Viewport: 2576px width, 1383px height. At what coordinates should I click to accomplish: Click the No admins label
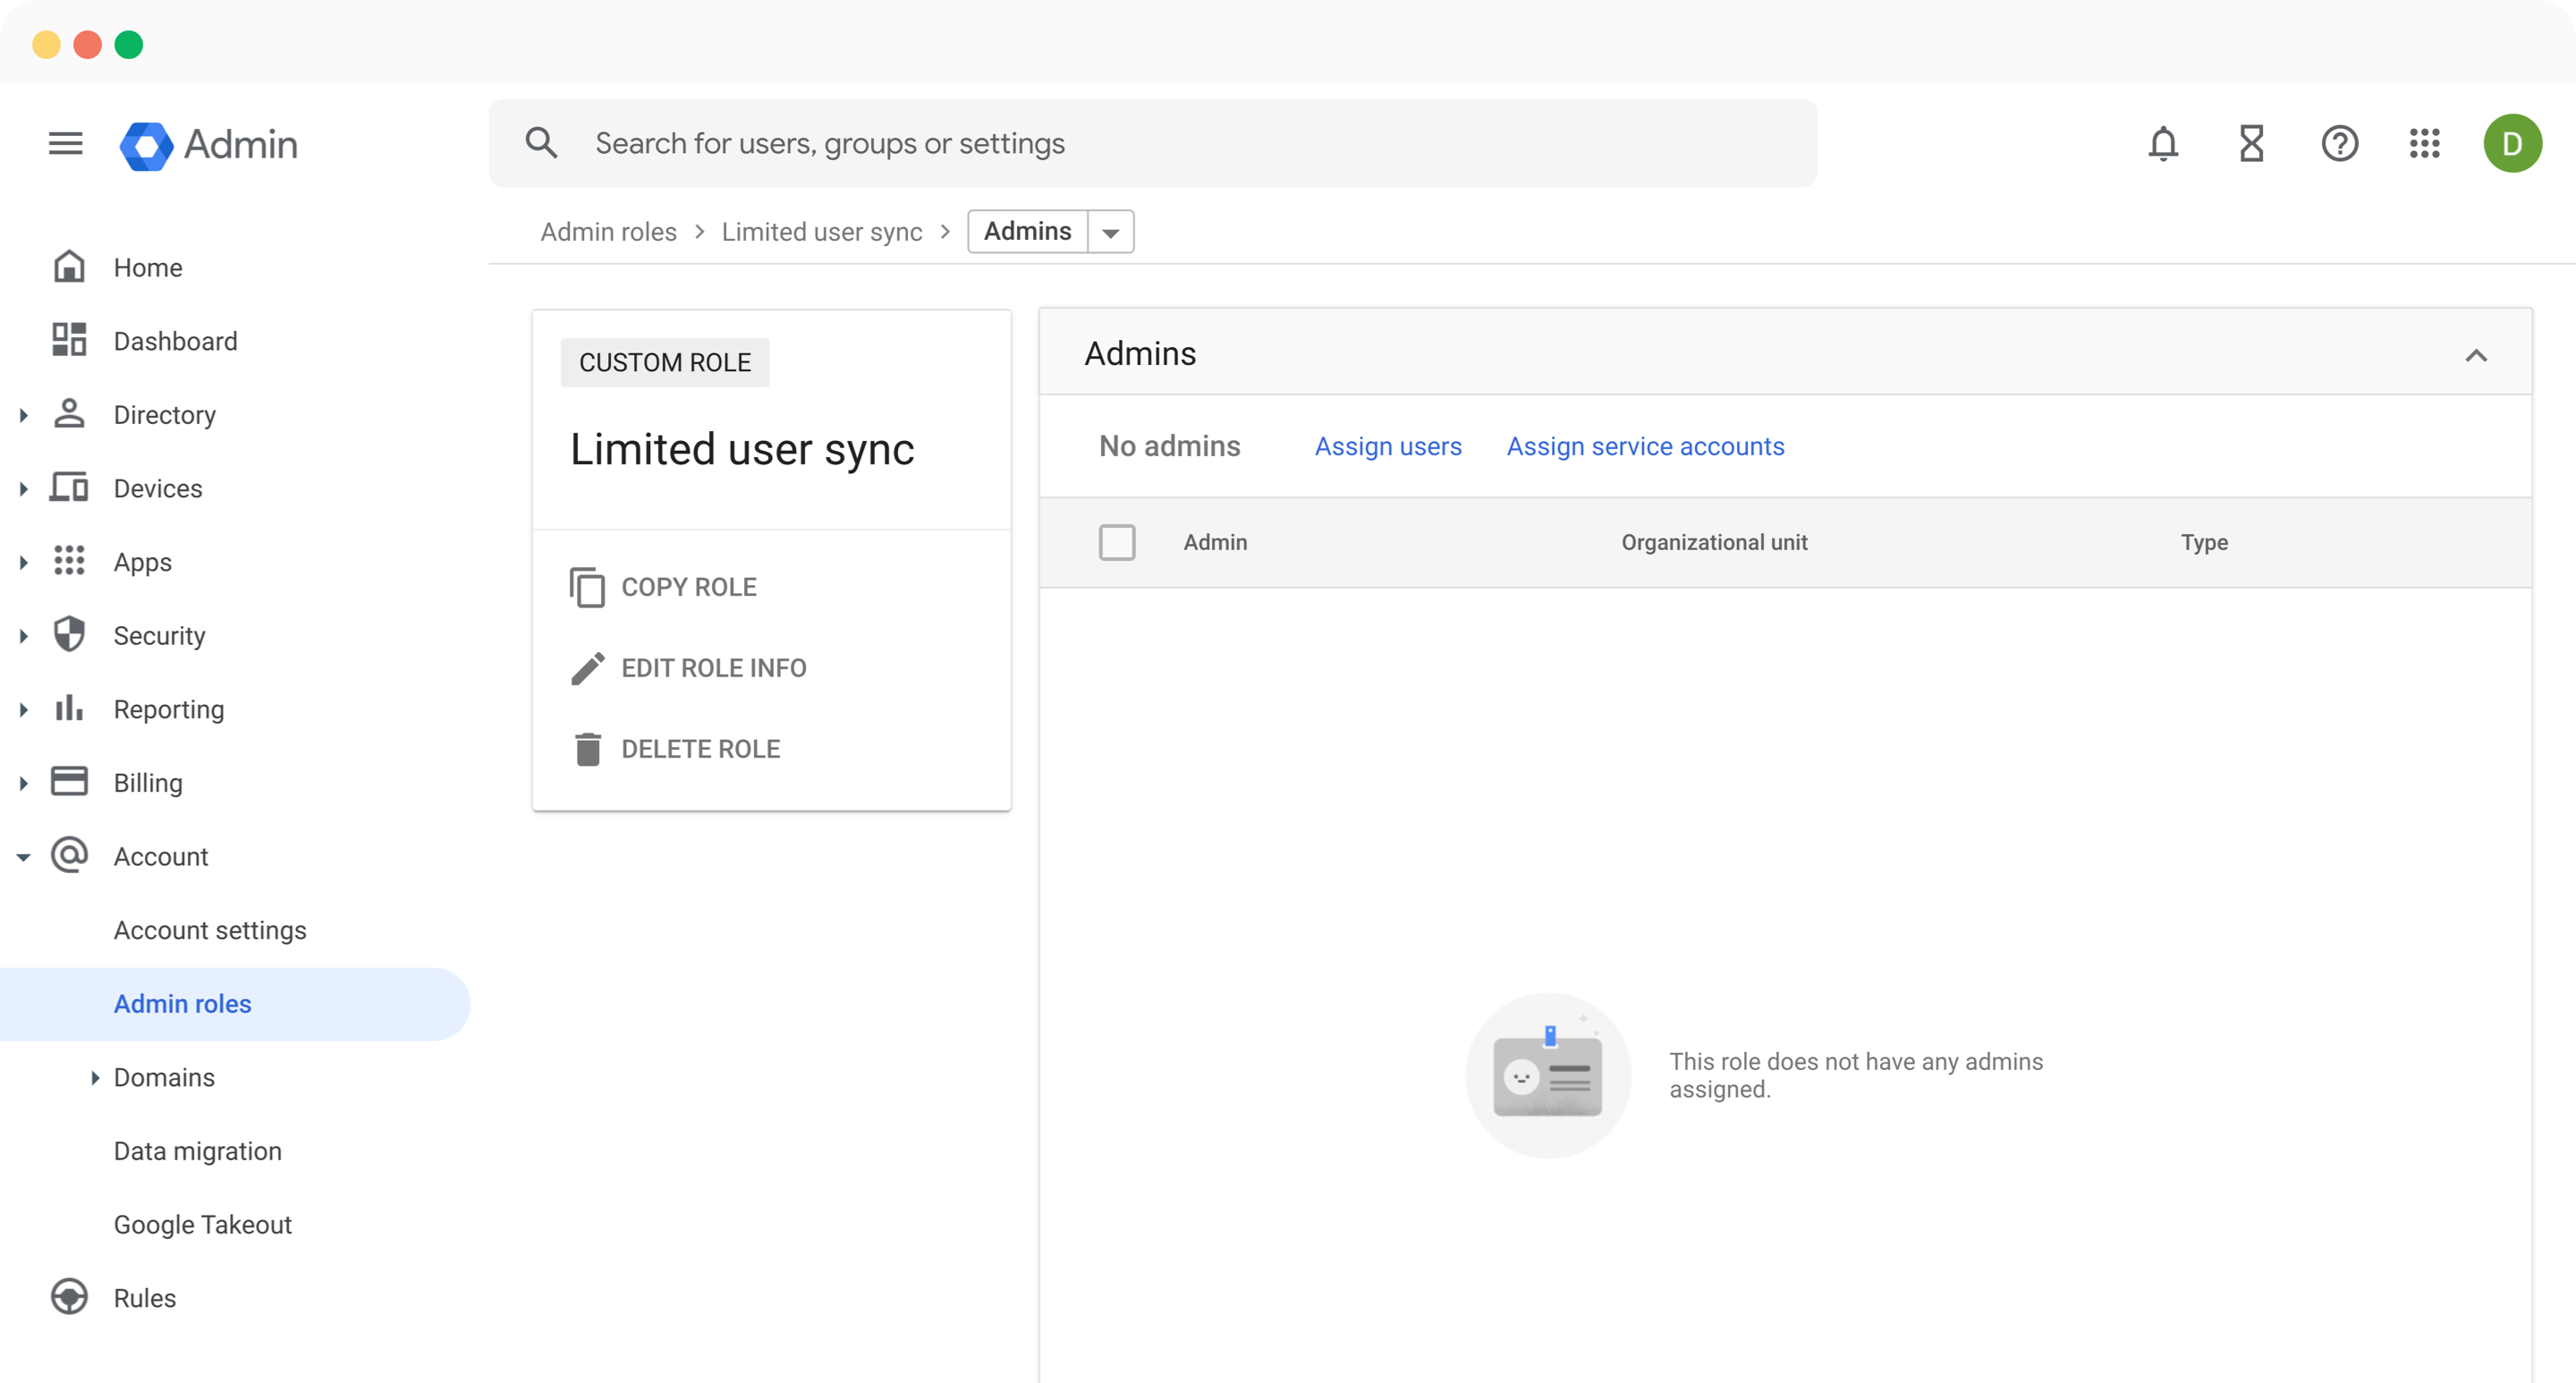coord(1169,446)
